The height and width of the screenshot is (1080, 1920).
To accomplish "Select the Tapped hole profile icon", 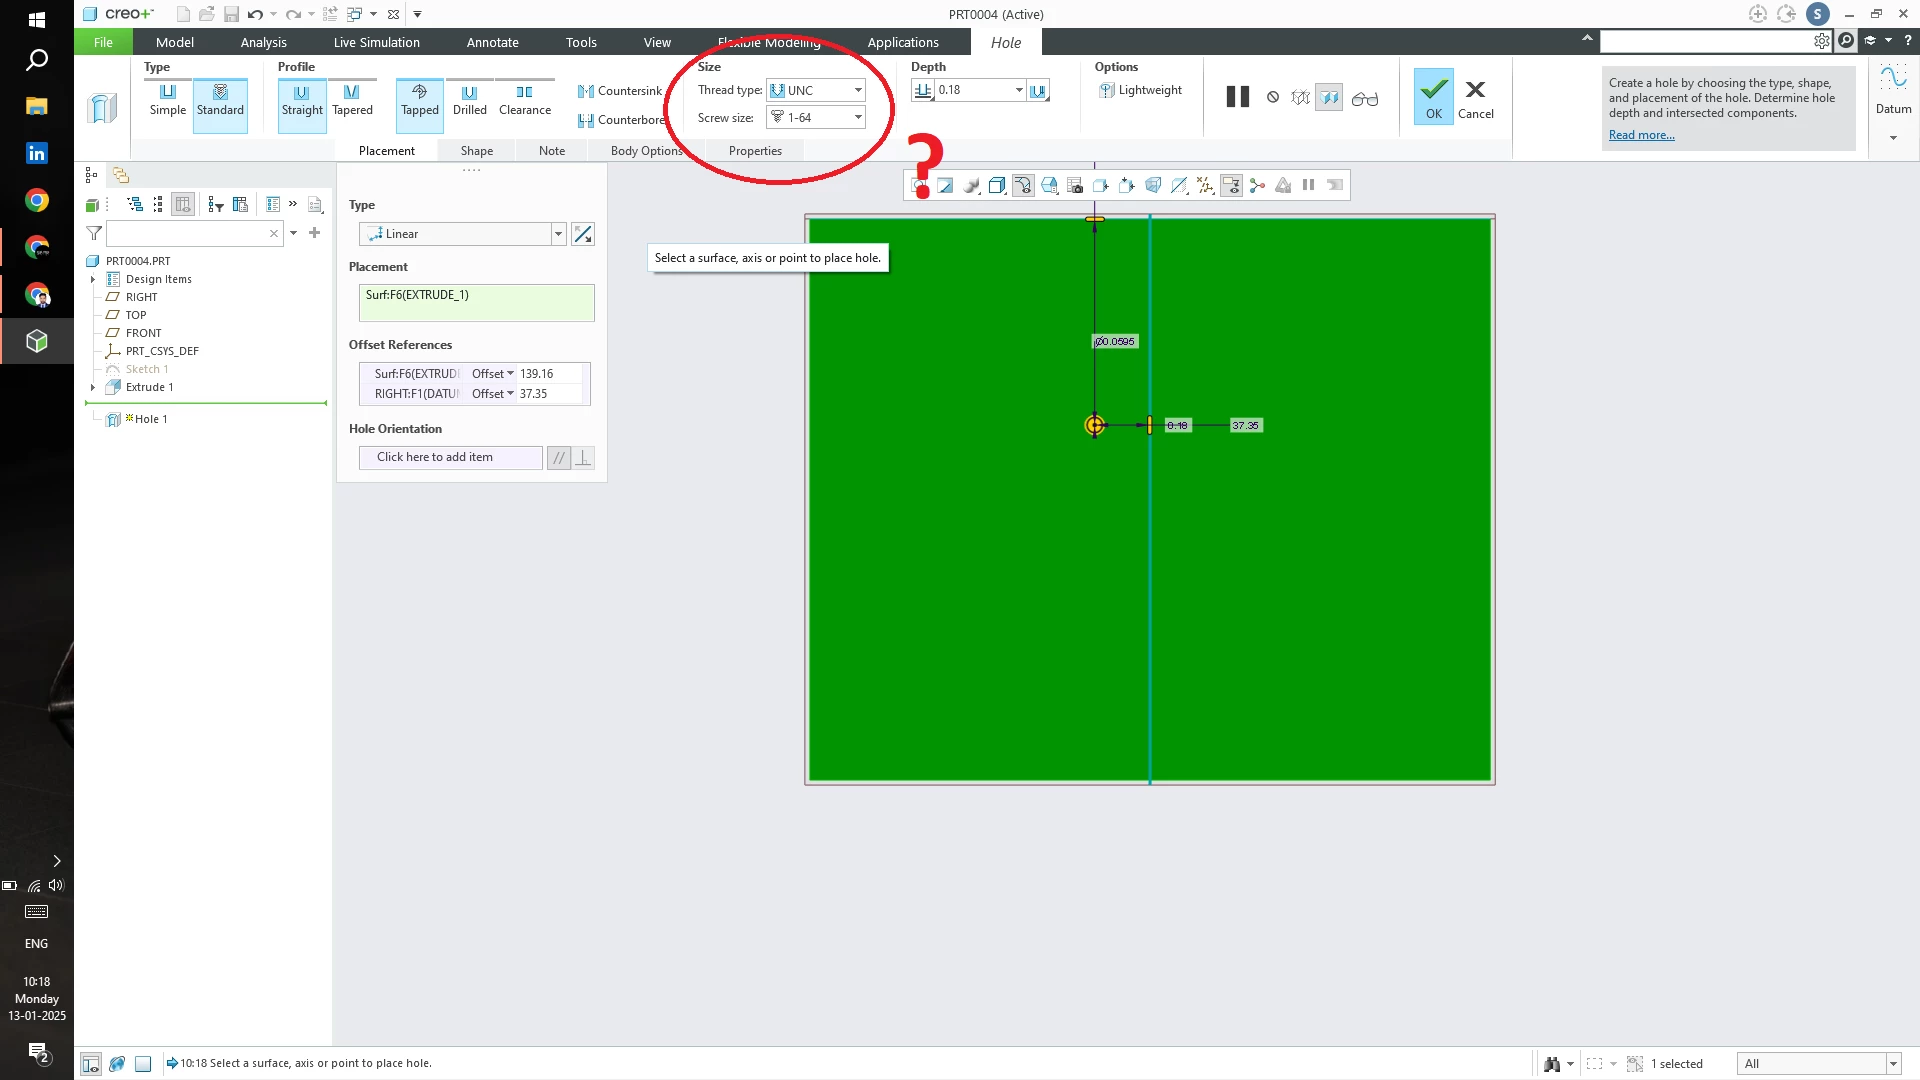I will (420, 100).
